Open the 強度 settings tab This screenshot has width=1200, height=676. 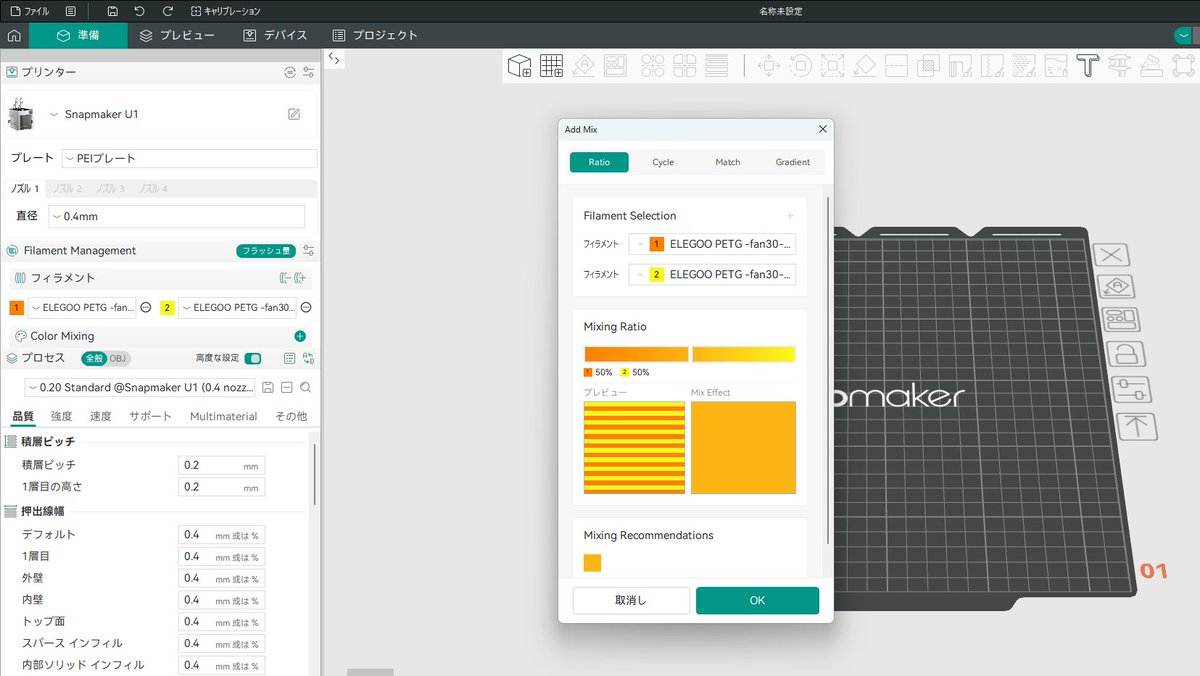click(61, 416)
